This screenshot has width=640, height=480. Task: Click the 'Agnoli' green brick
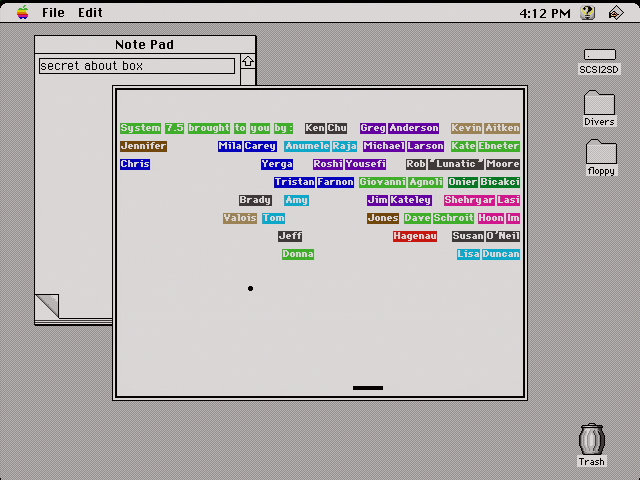[425, 182]
